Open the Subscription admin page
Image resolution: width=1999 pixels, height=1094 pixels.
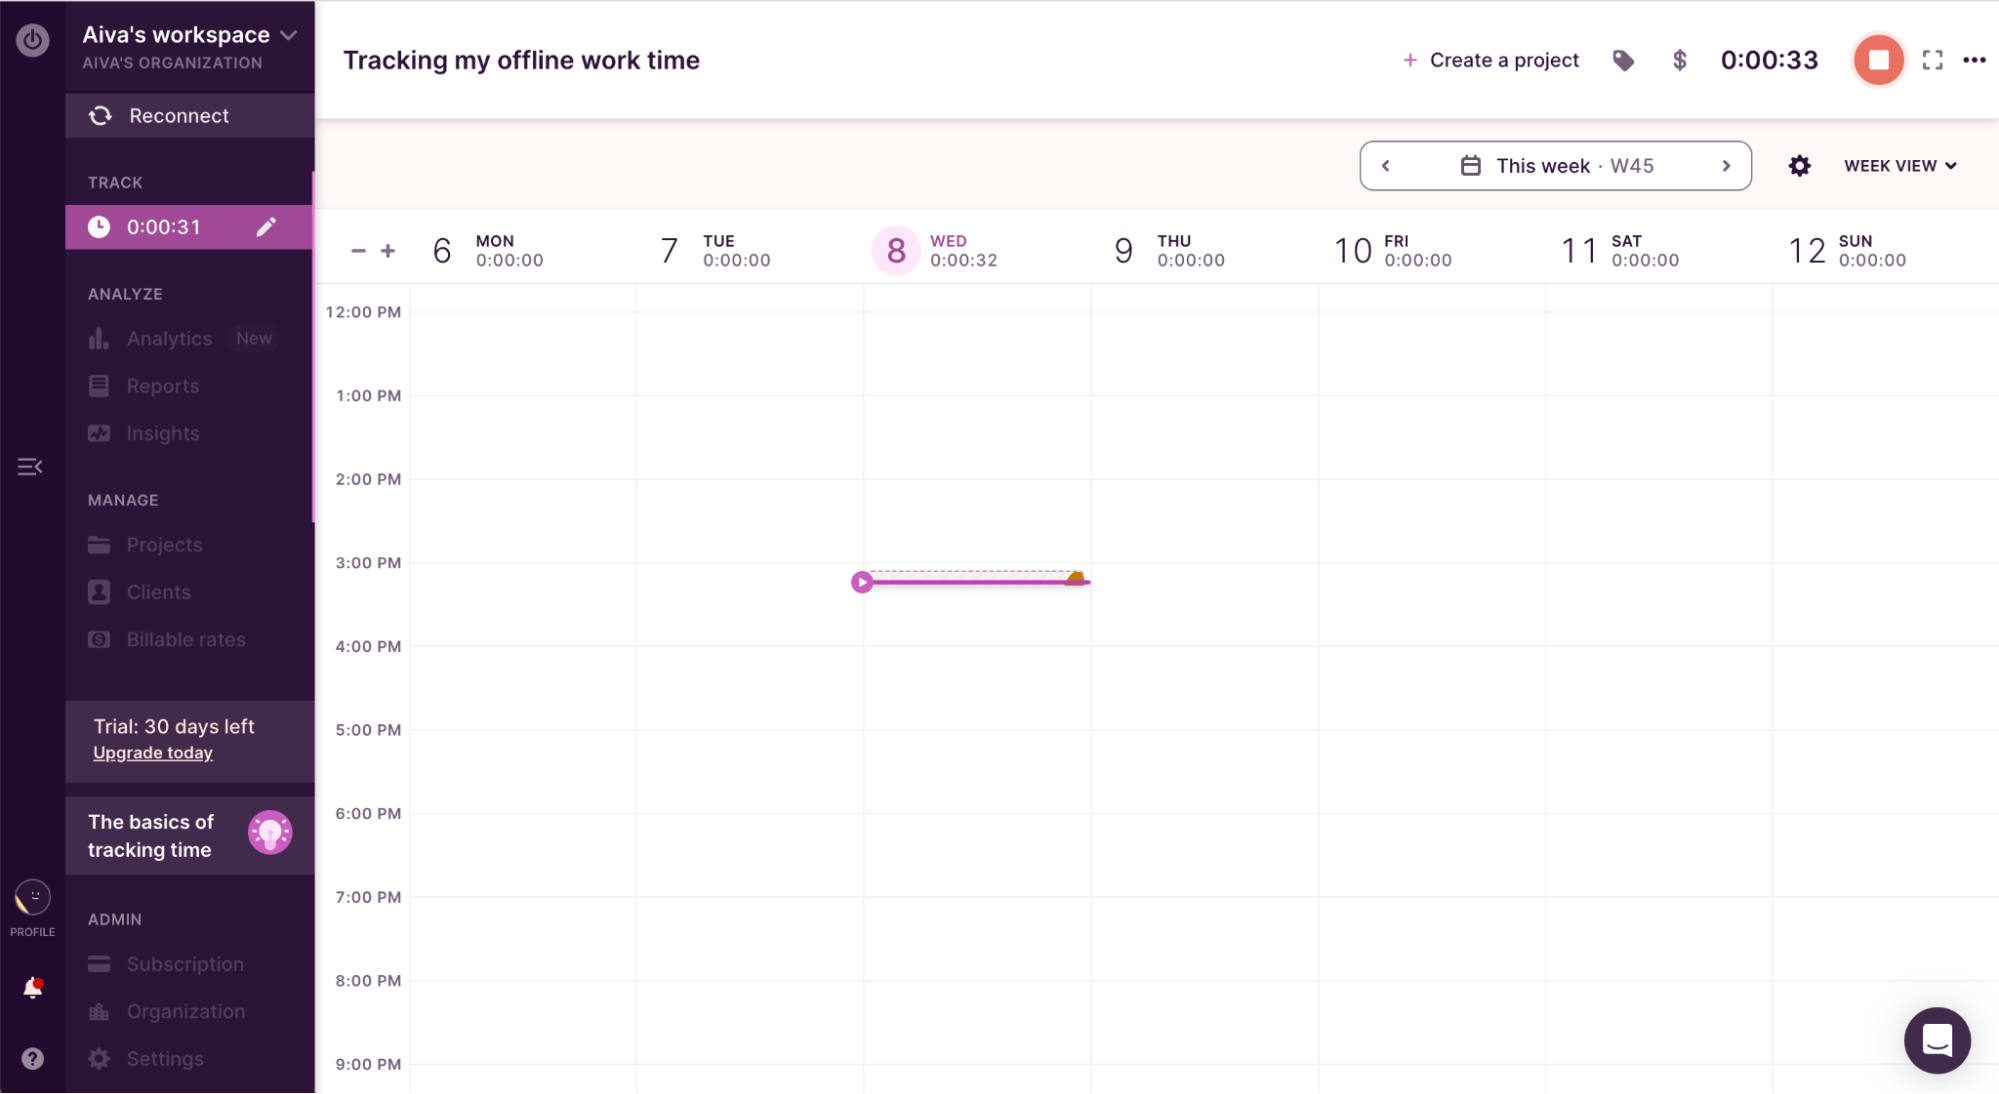pyautogui.click(x=184, y=963)
